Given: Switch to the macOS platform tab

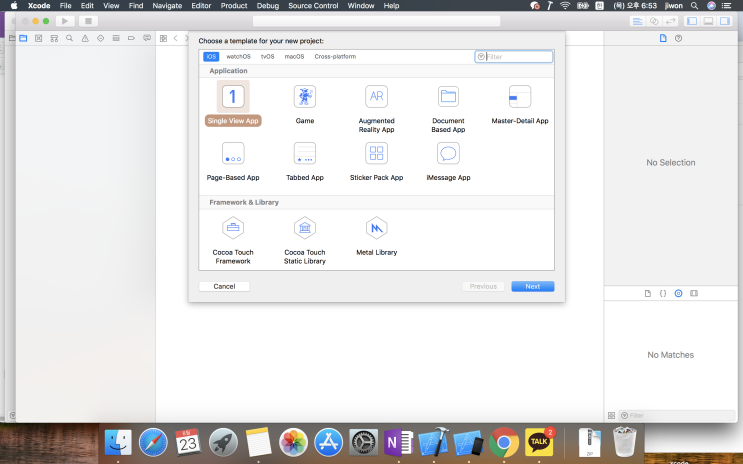Looking at the screenshot, I should [294, 57].
